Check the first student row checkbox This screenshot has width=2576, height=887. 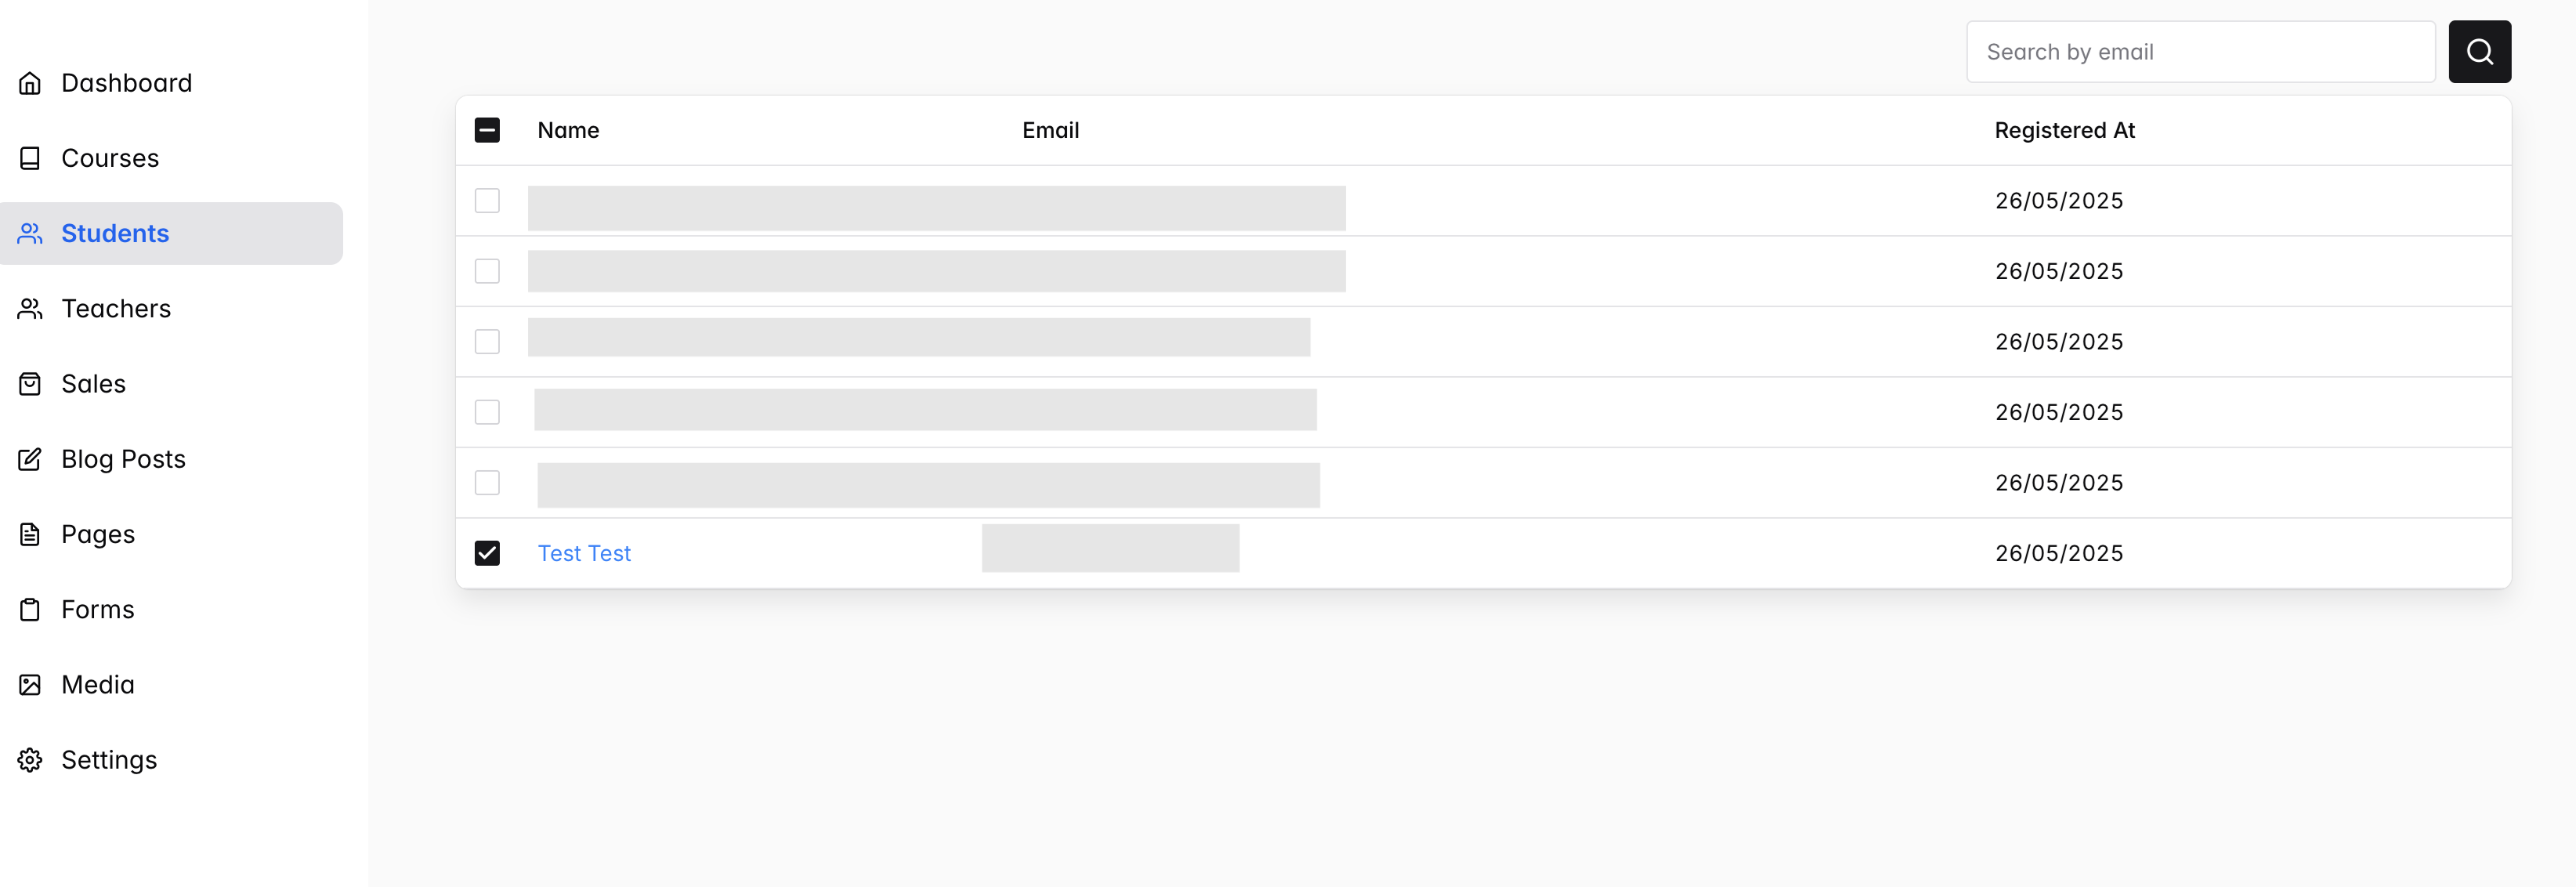[x=487, y=201]
